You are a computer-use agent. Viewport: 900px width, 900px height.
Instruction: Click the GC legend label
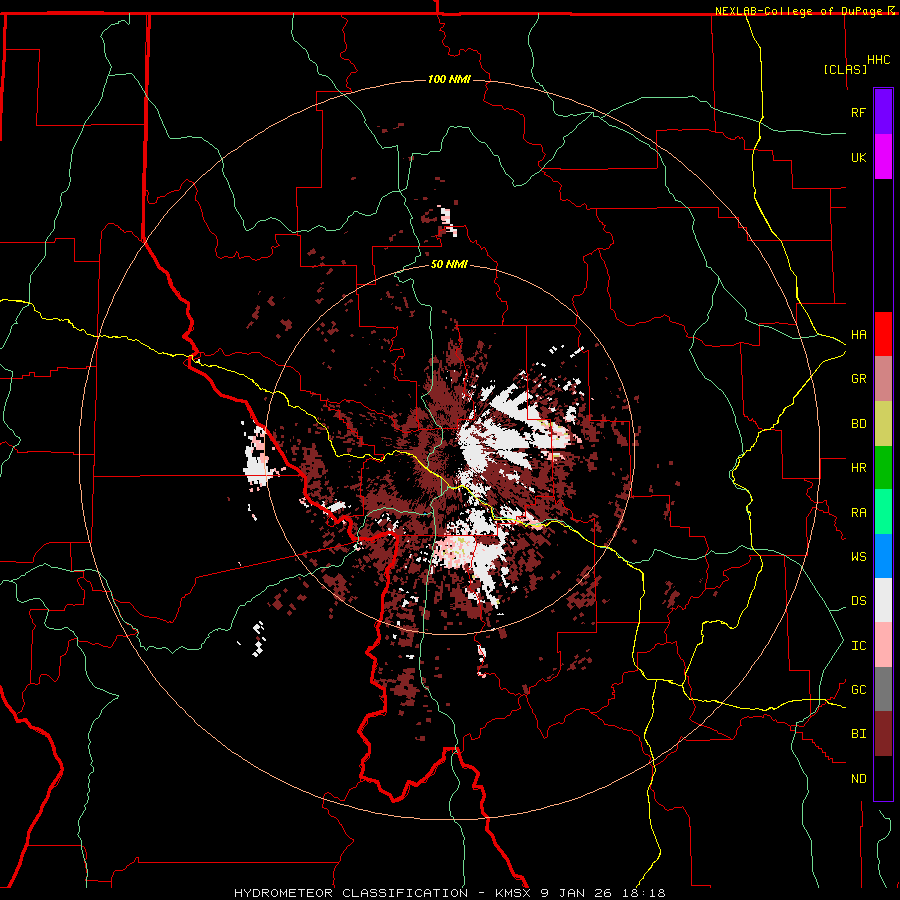(858, 690)
